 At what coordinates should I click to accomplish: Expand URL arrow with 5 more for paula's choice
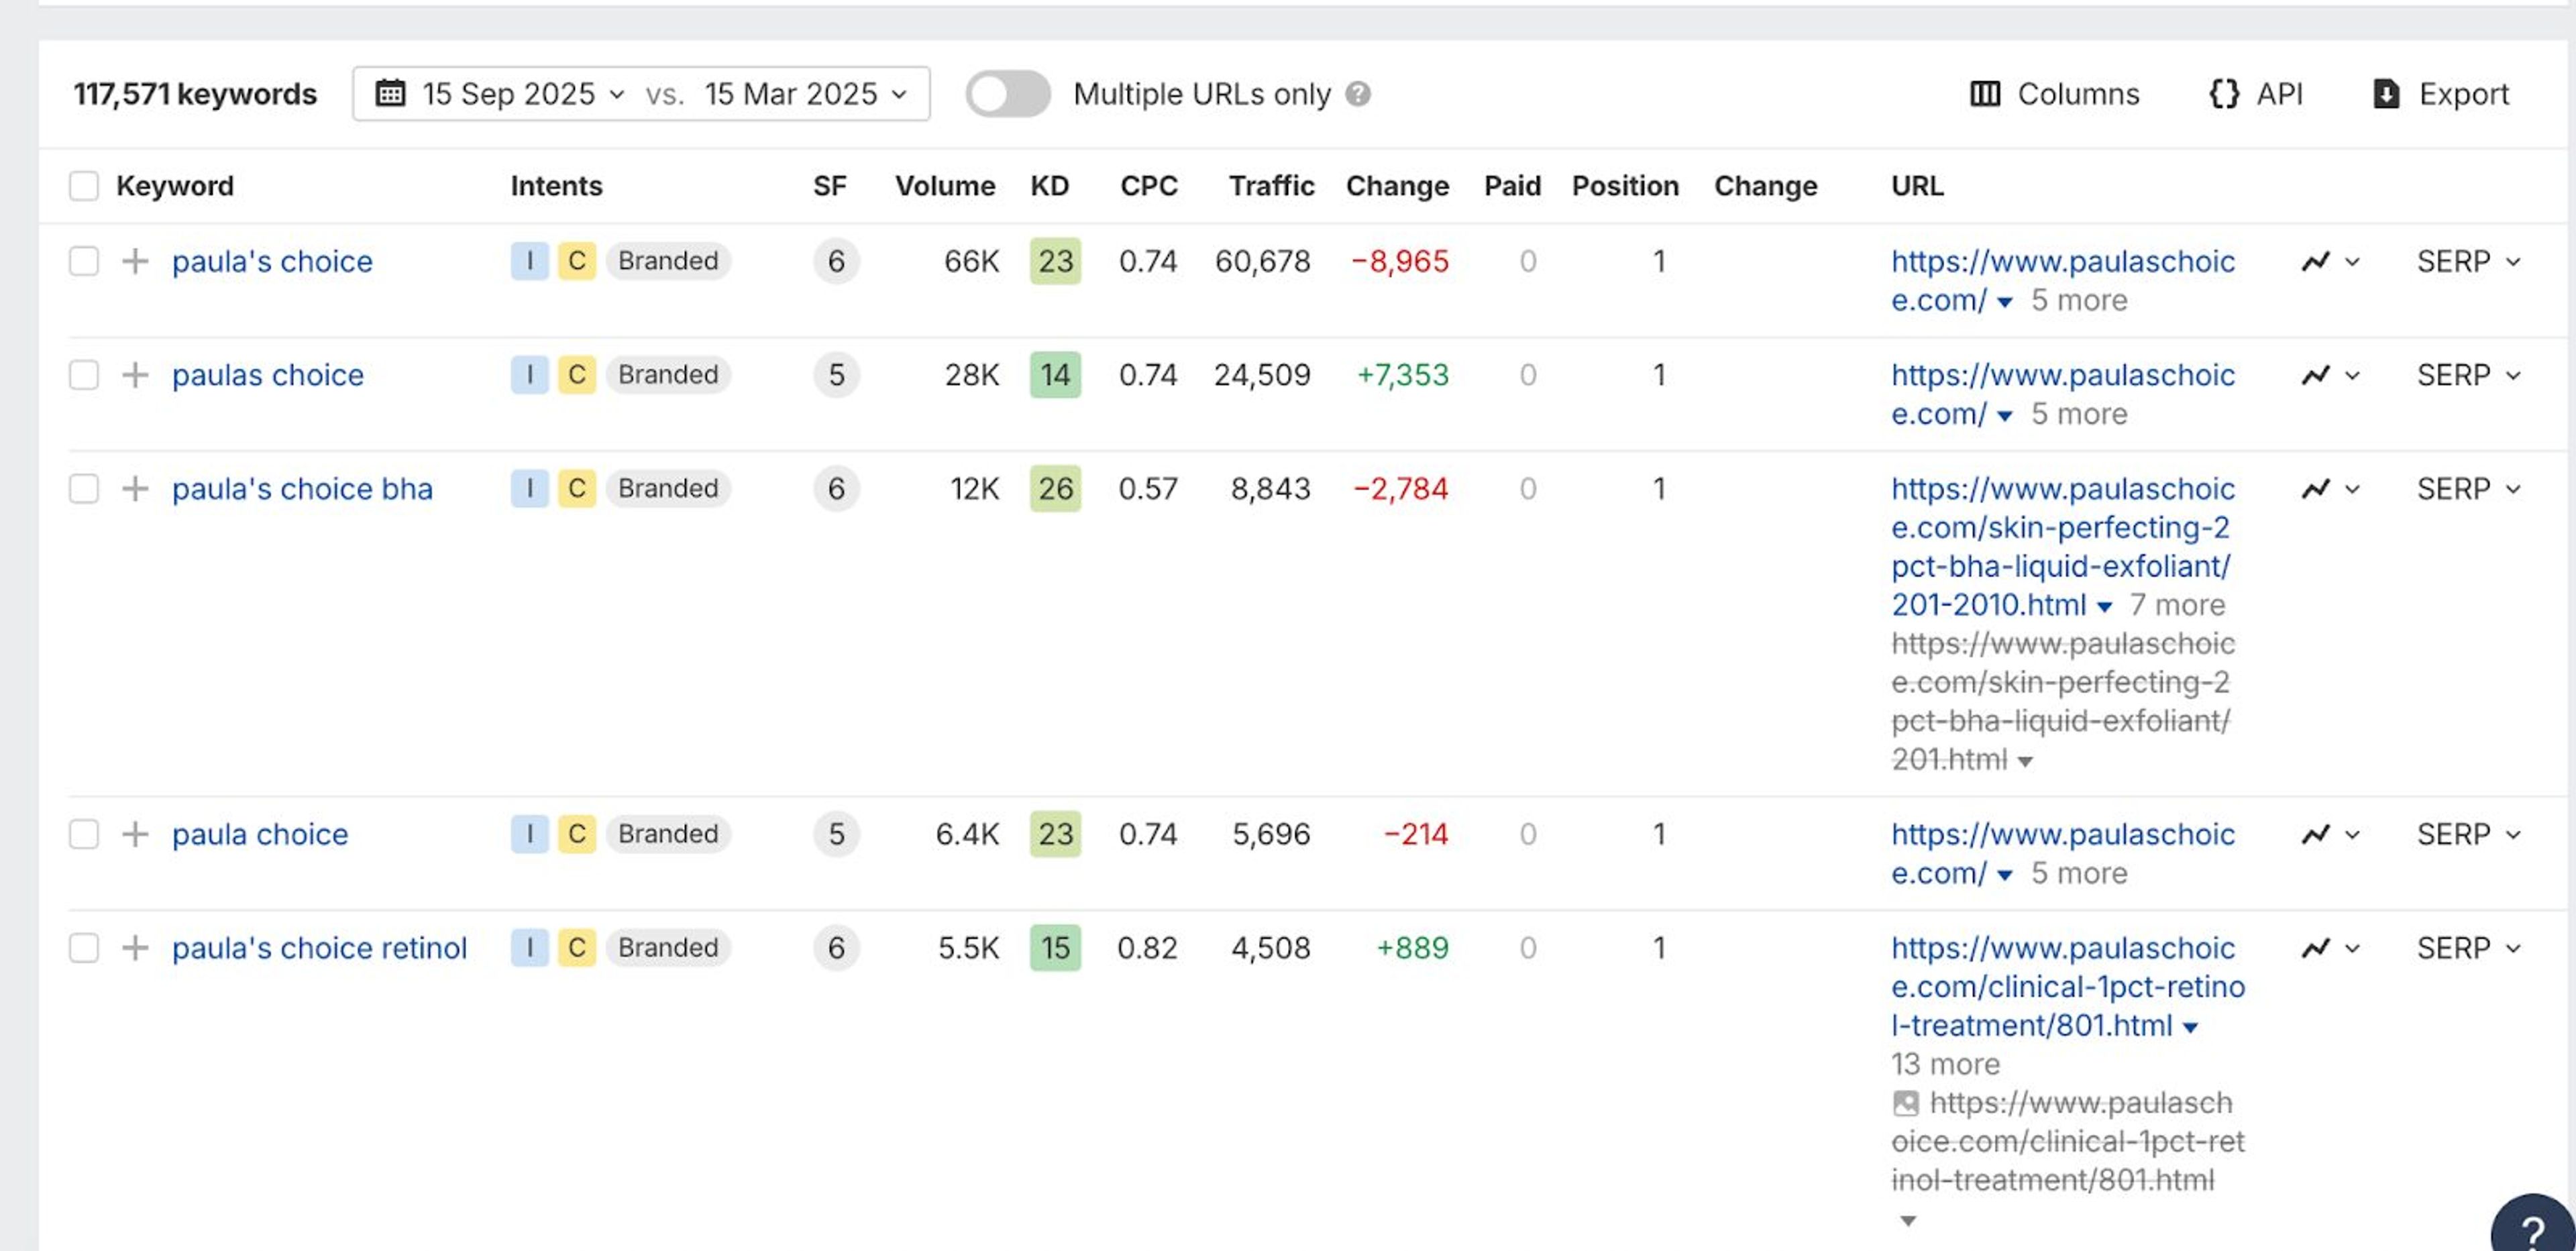(2004, 302)
